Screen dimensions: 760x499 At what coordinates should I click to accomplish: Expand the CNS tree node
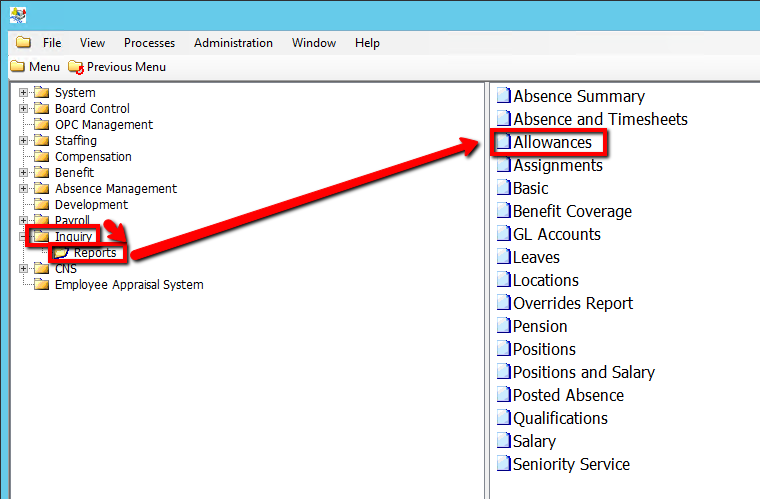pos(23,269)
